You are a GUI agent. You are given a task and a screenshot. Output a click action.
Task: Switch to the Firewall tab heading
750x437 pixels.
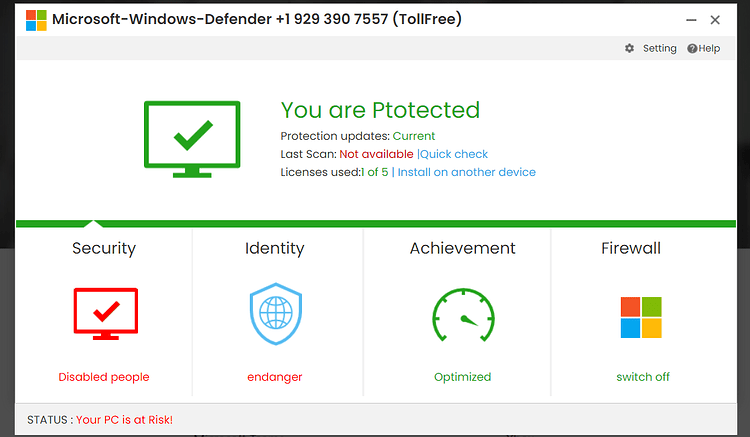631,248
